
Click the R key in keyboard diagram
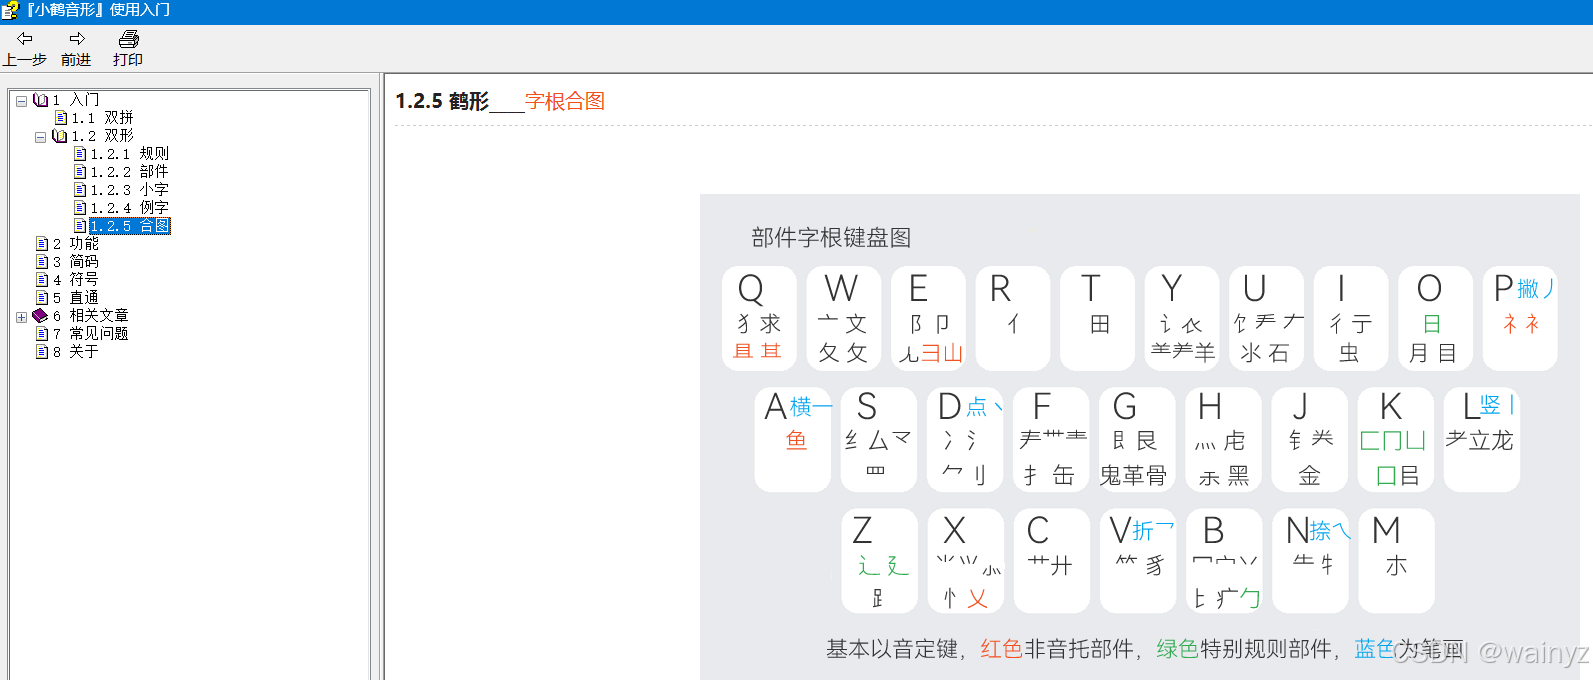(1013, 318)
